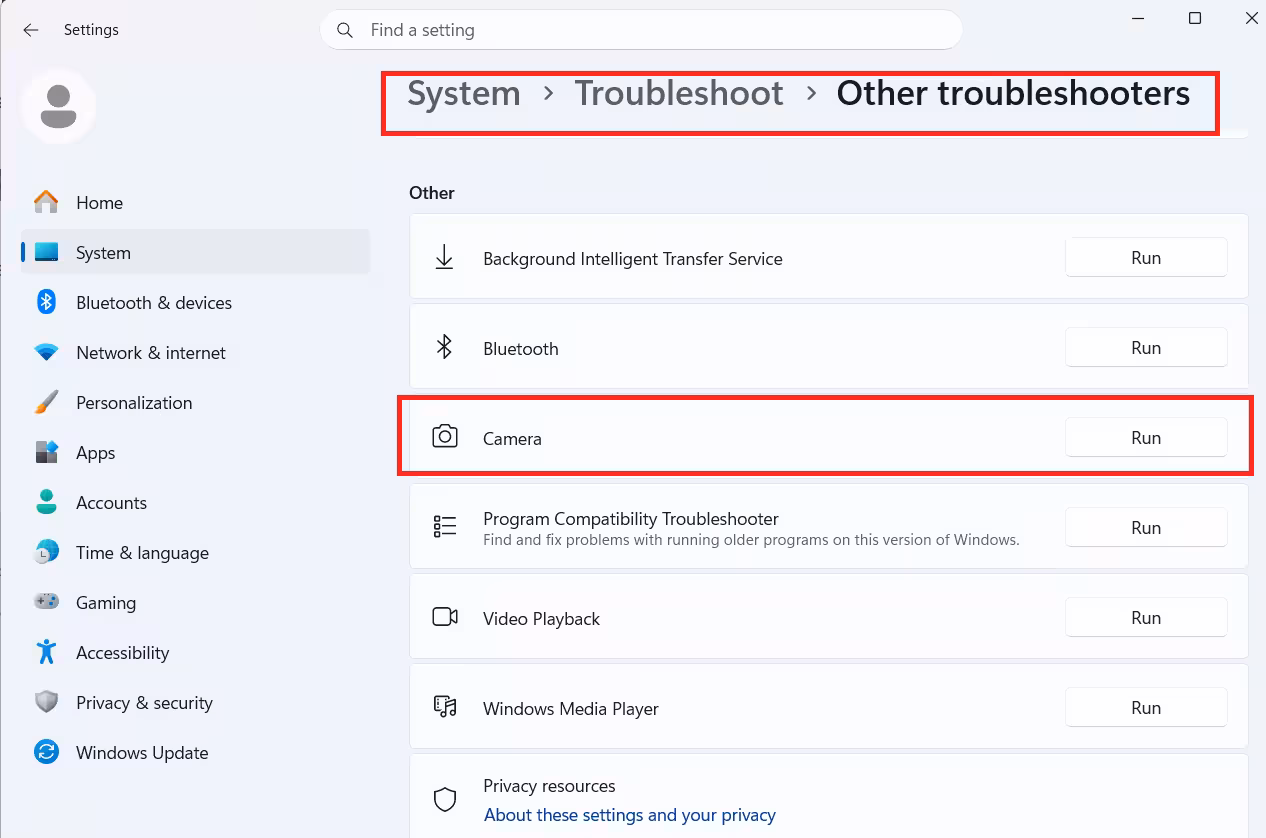This screenshot has width=1266, height=838.
Task: Click the Accounts person icon
Action: [46, 502]
